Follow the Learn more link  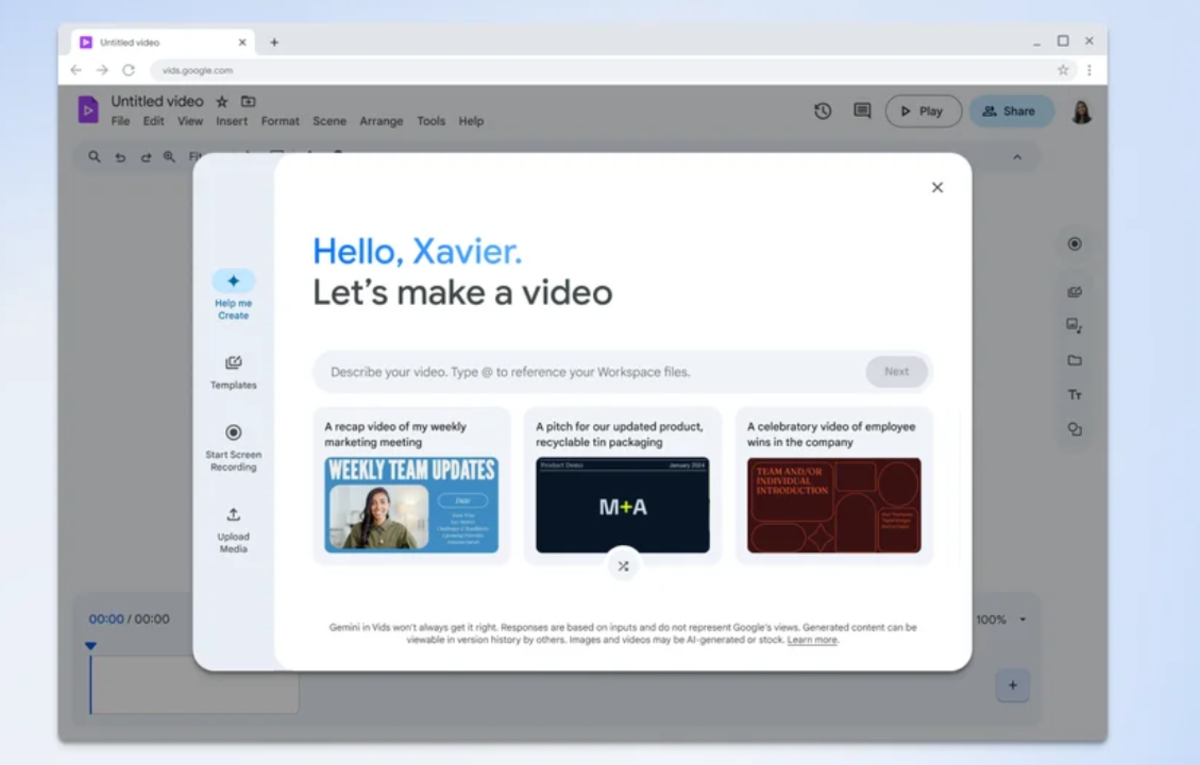tap(812, 640)
